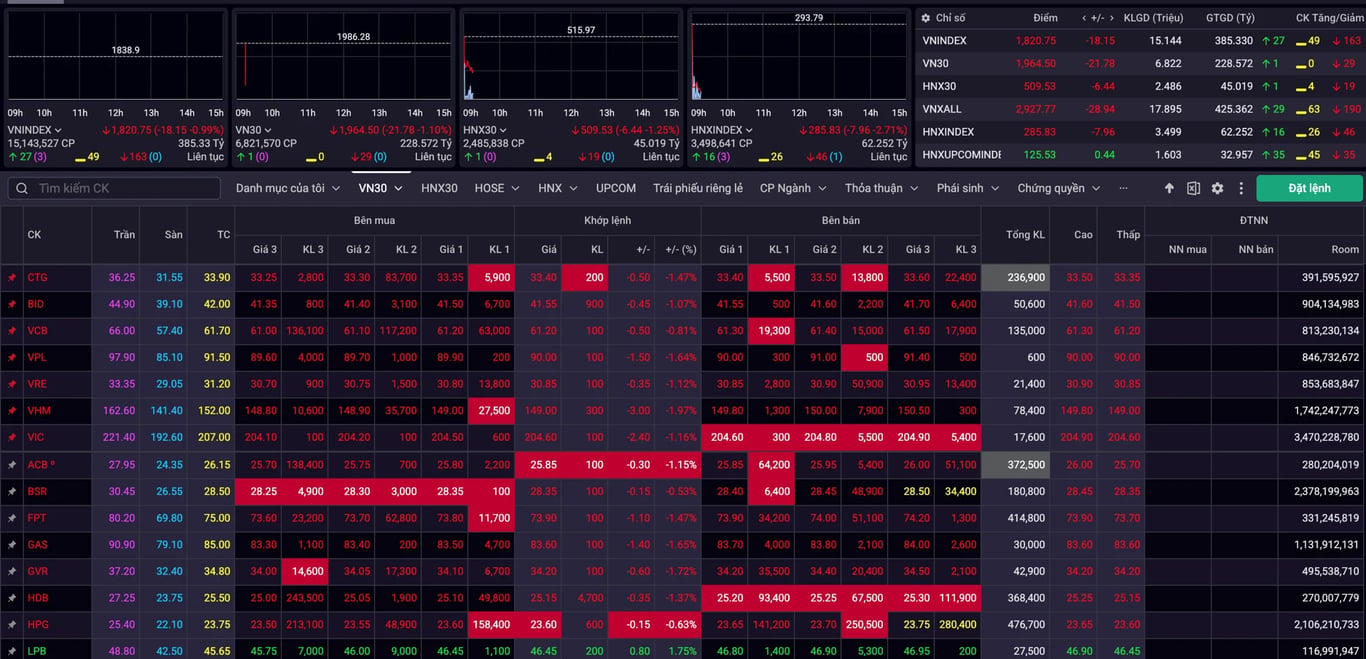The image size is (1366, 659).
Task: Toggle the pin on the VPL row
Action: 12,358
